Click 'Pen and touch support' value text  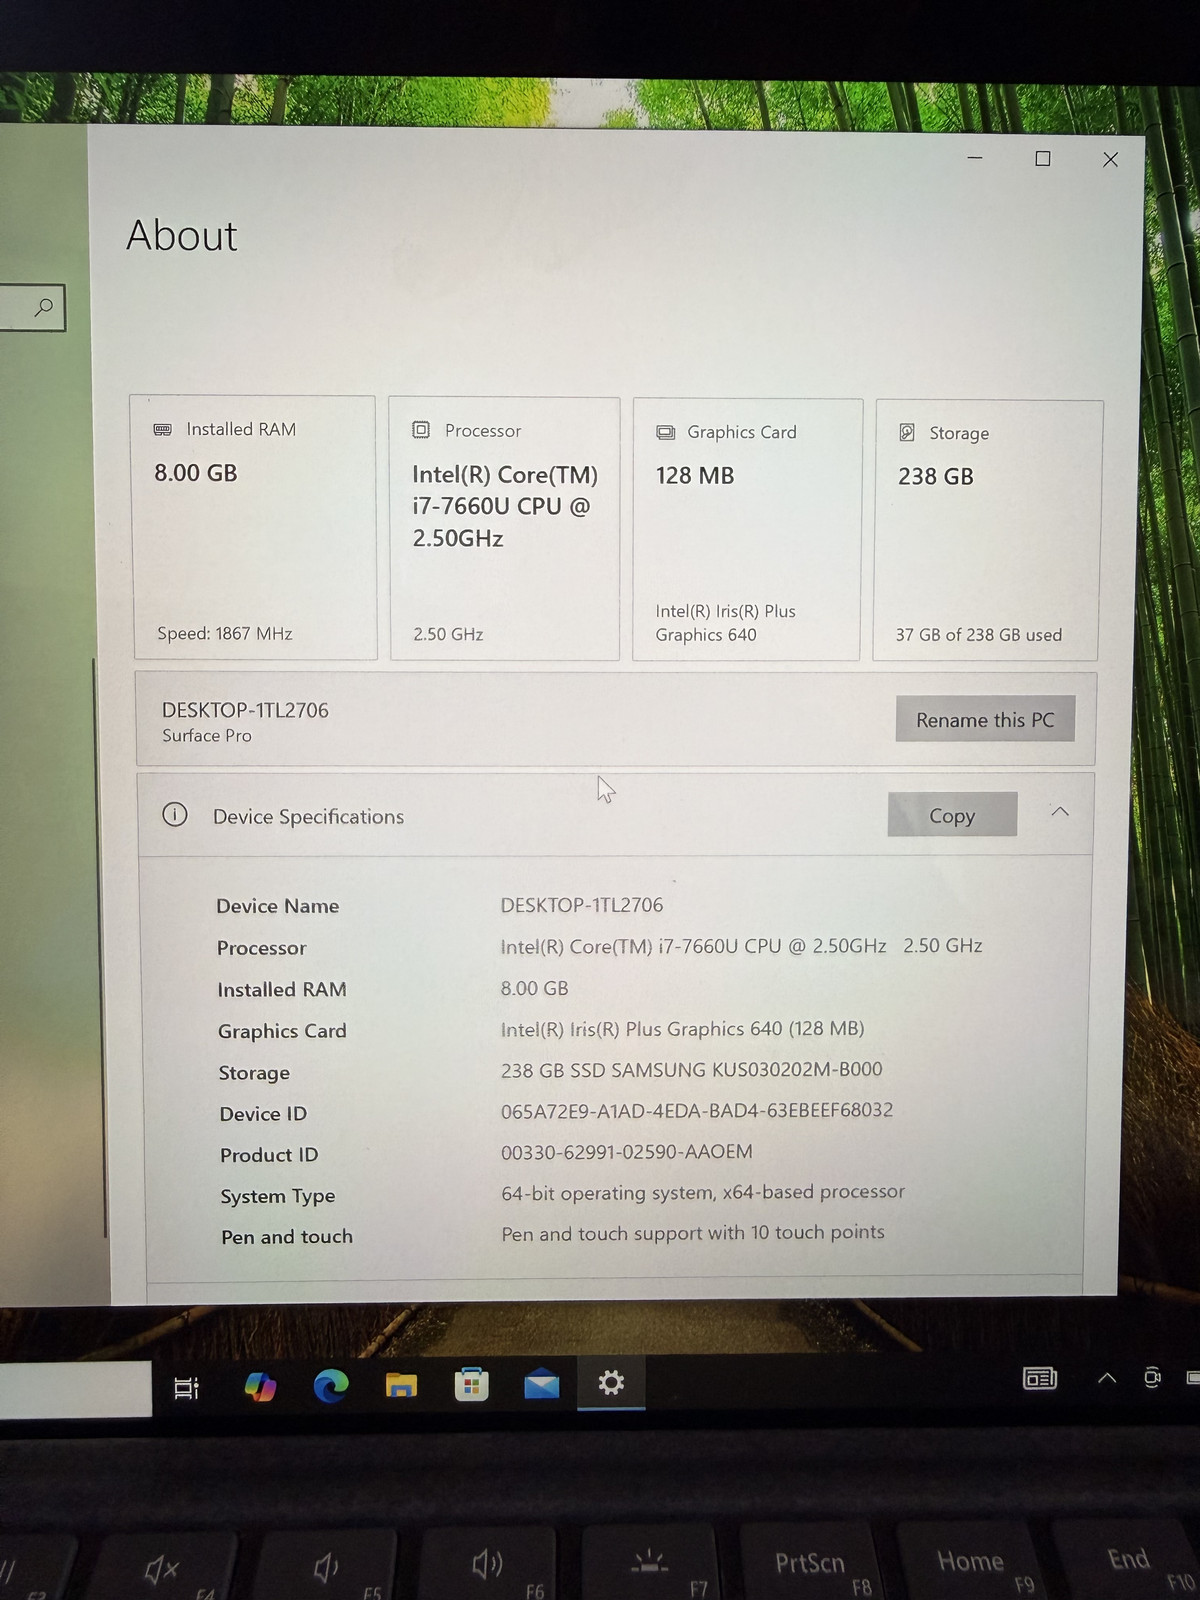pos(693,1233)
